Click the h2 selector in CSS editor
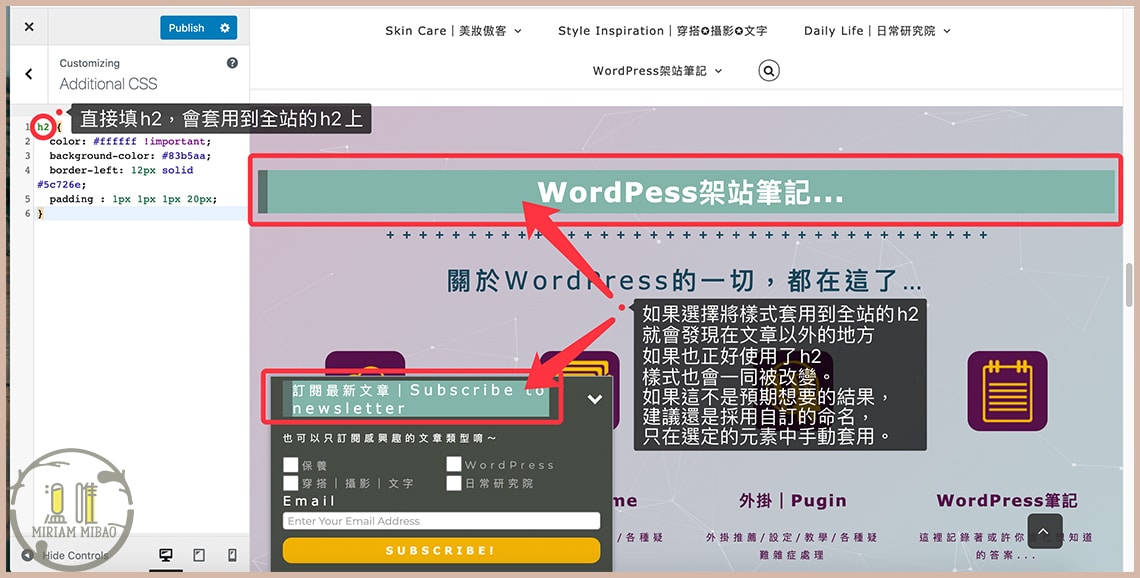Screen dimensions: 1140x578 point(44,127)
